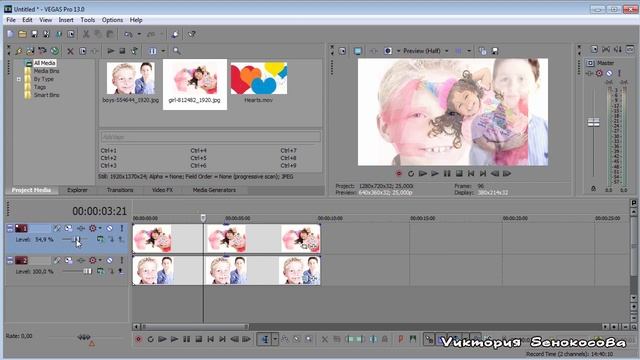Toggle Enable Snapping in timeline toolbar
The width and height of the screenshot is (640, 360).
[429, 339]
